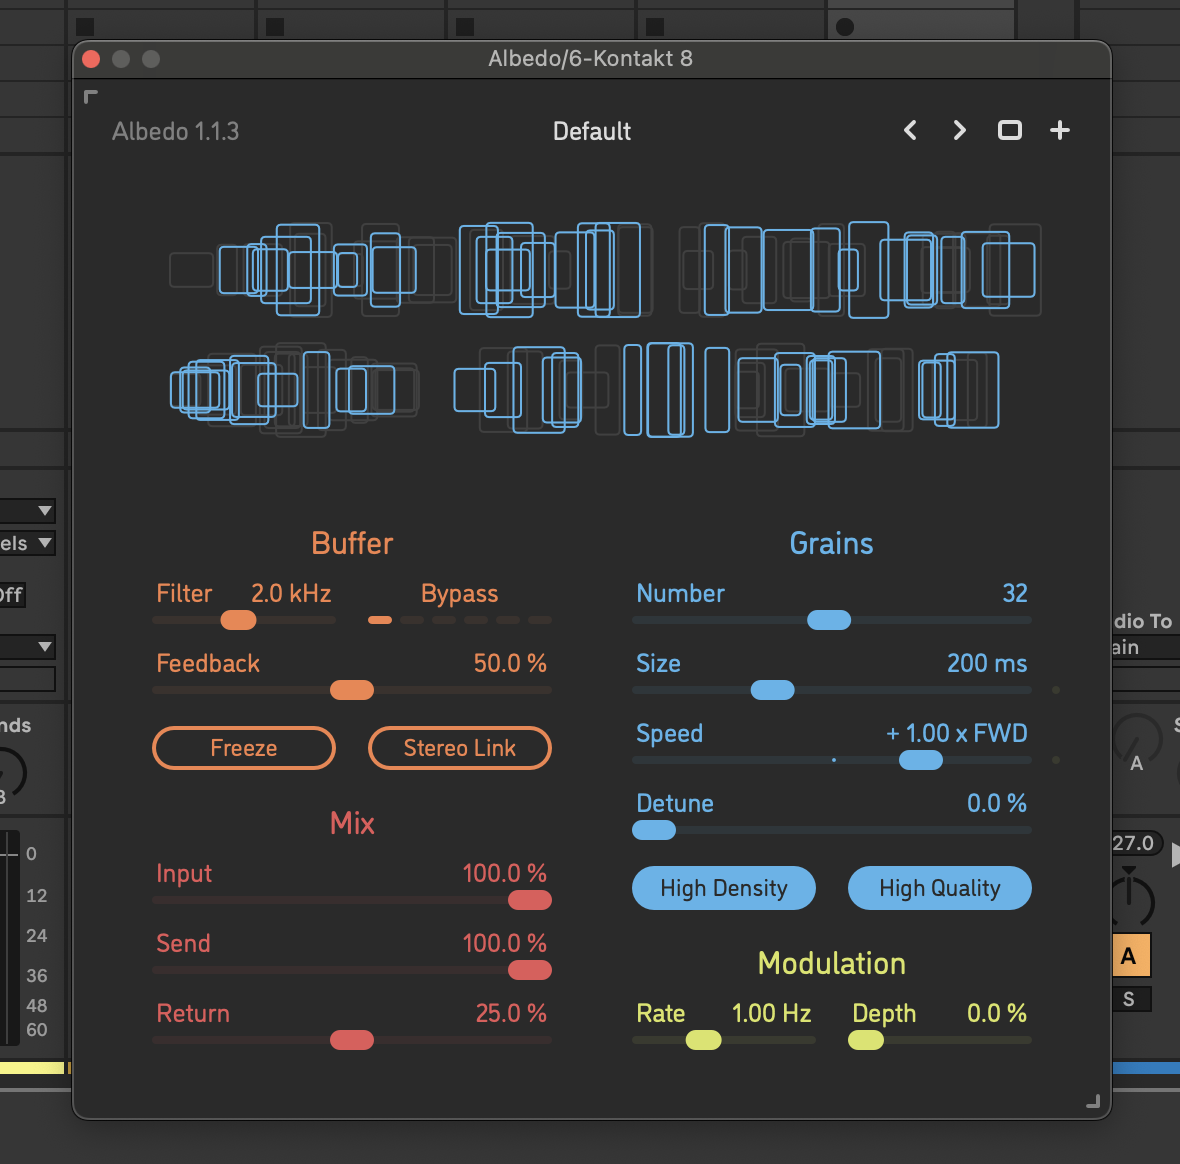The height and width of the screenshot is (1164, 1180).
Task: Click the small dot beside Size slider
Action: (x=1056, y=690)
